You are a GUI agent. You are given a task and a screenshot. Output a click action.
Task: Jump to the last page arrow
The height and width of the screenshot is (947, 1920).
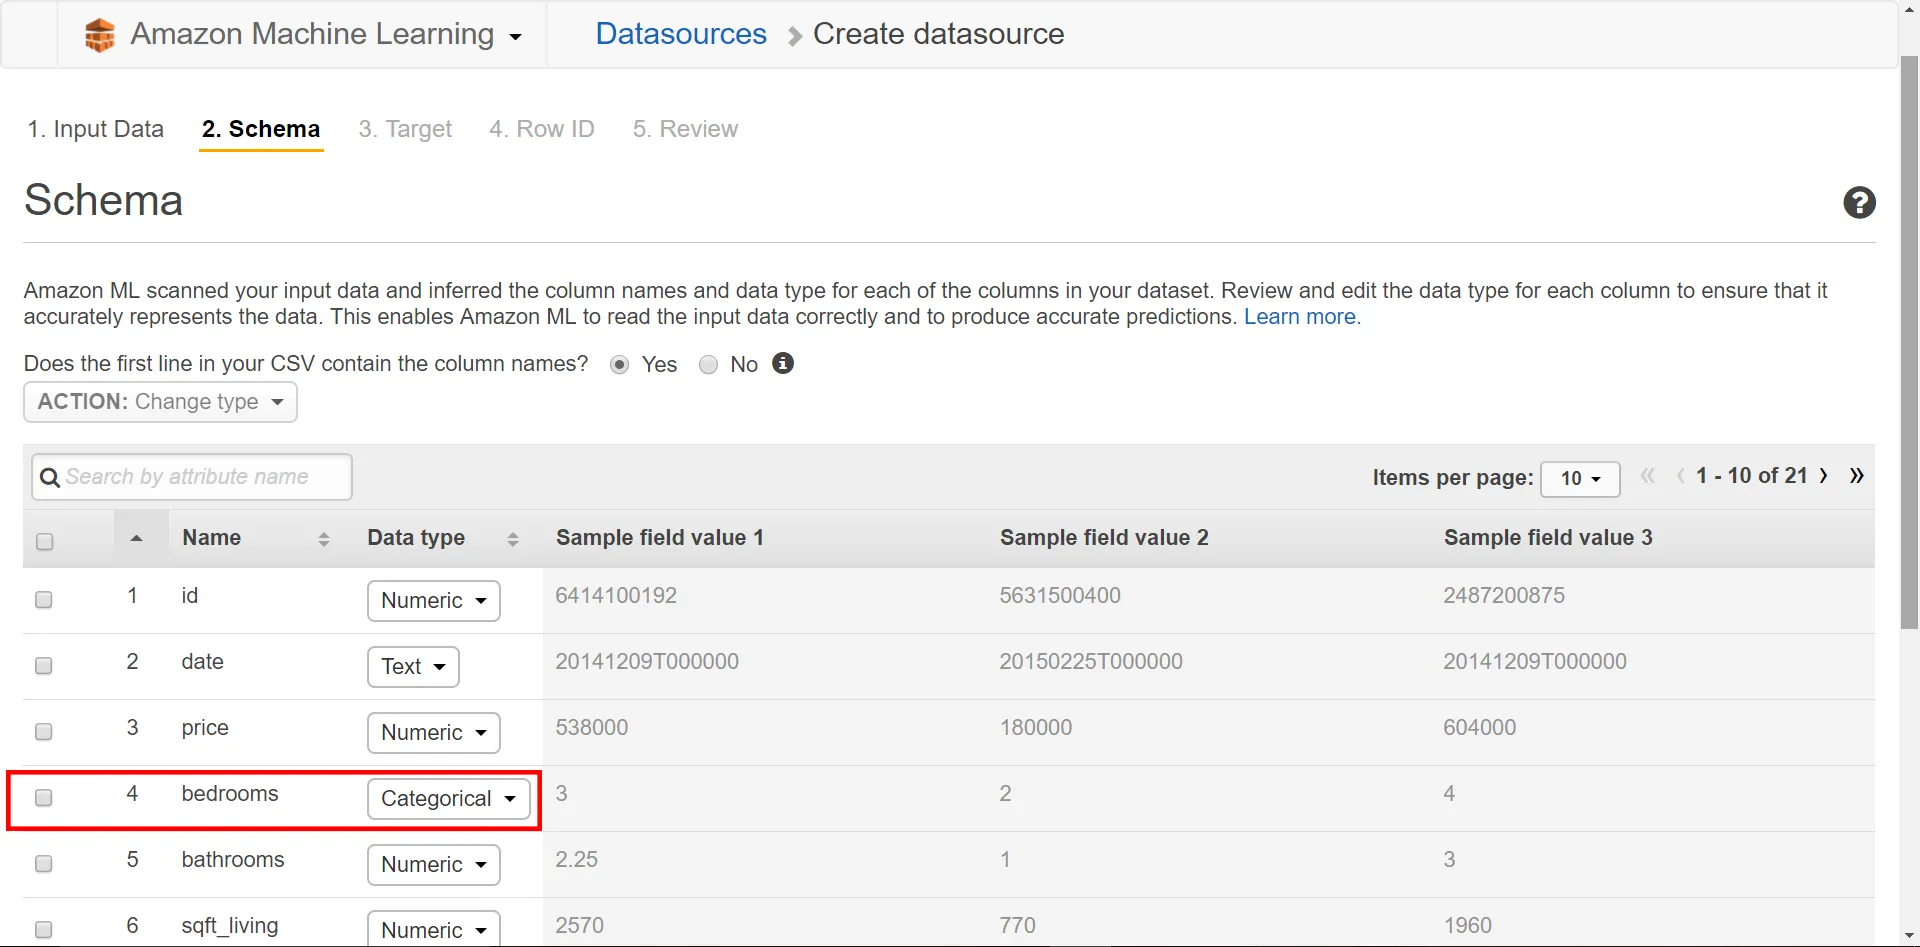(1857, 476)
